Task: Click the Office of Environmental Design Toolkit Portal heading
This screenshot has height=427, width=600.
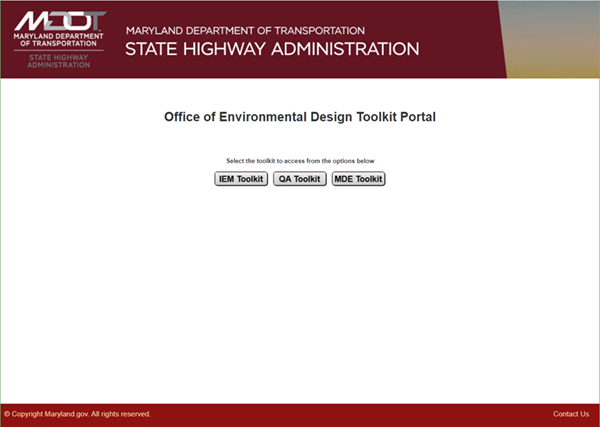Action: [x=300, y=117]
